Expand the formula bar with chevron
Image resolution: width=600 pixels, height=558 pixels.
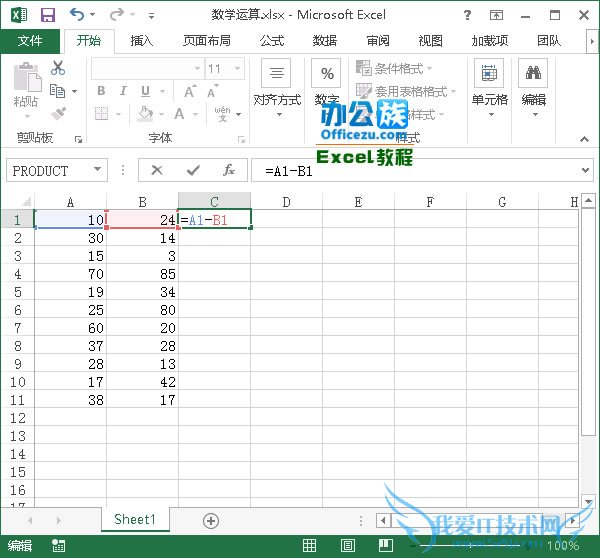[585, 171]
